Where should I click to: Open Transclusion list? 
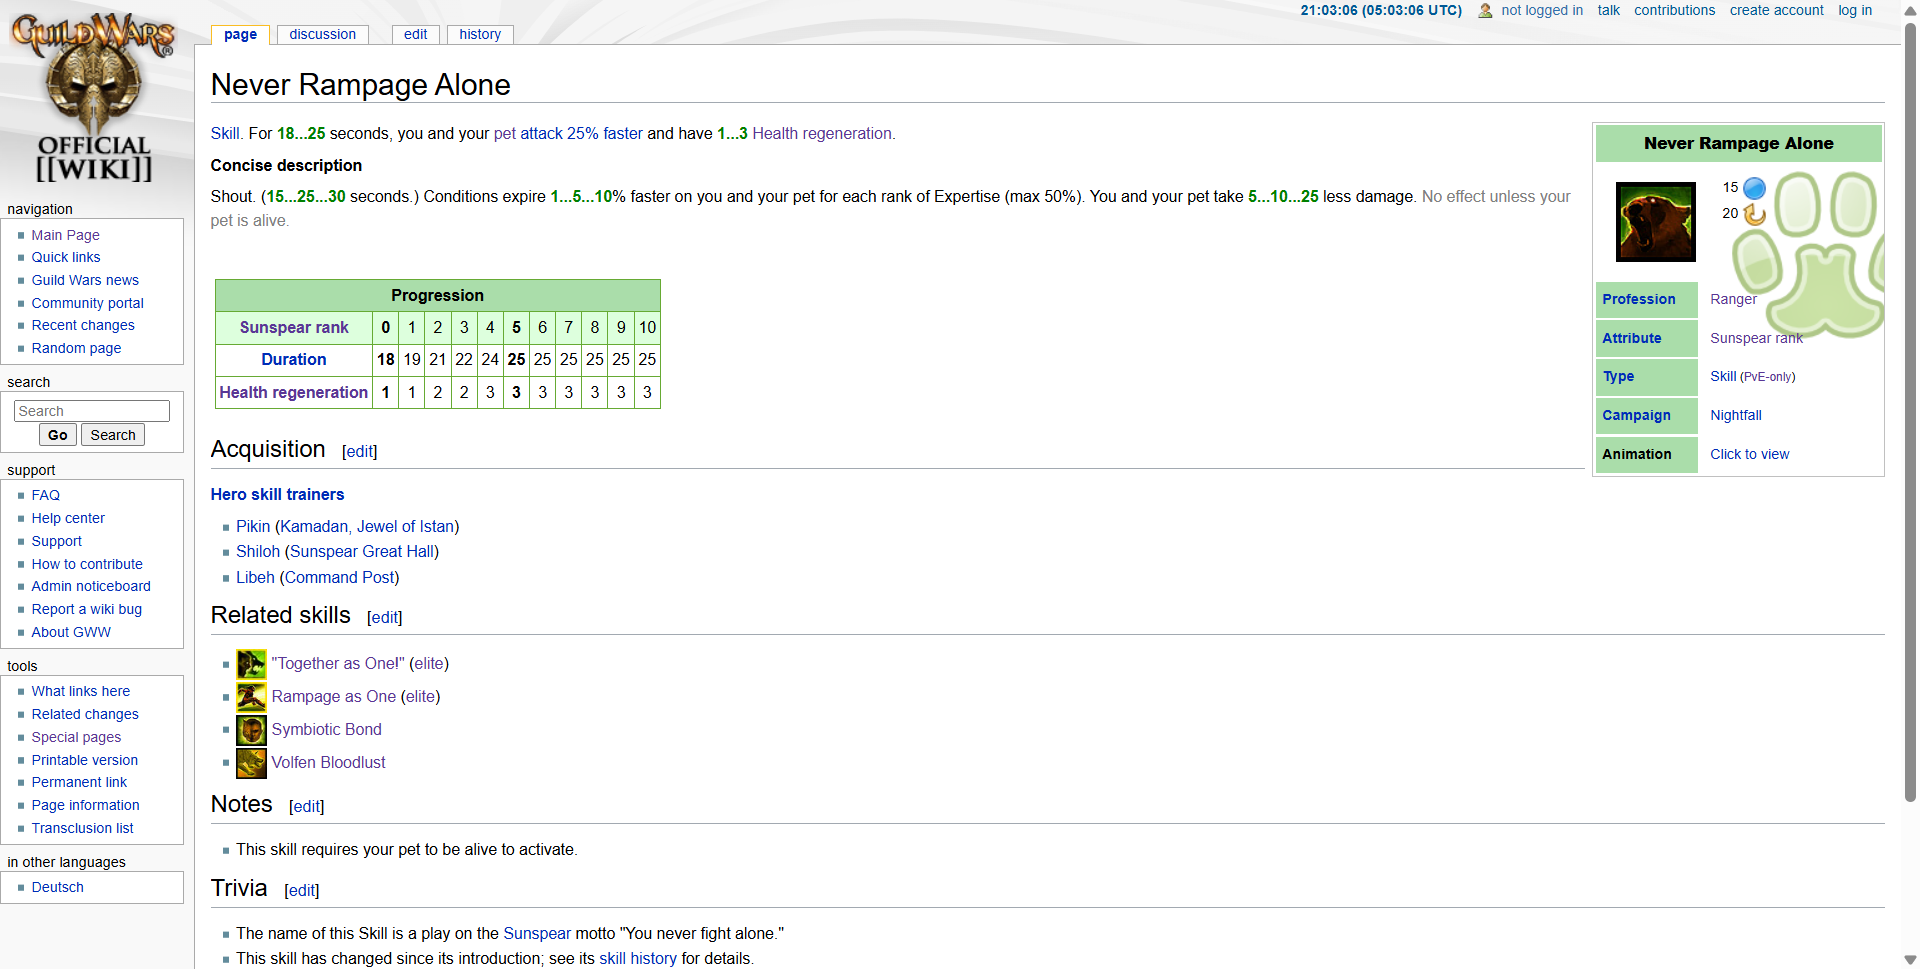[82, 828]
